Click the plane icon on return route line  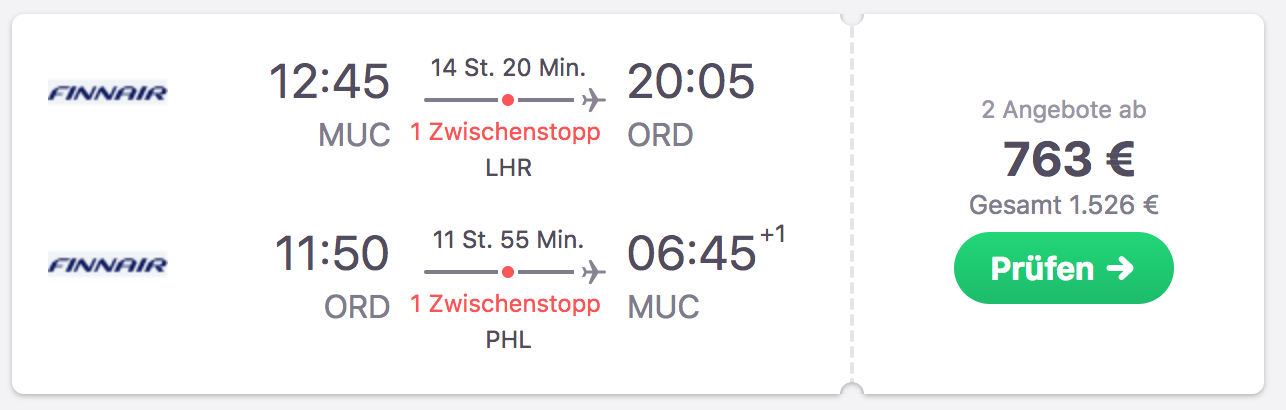(594, 271)
